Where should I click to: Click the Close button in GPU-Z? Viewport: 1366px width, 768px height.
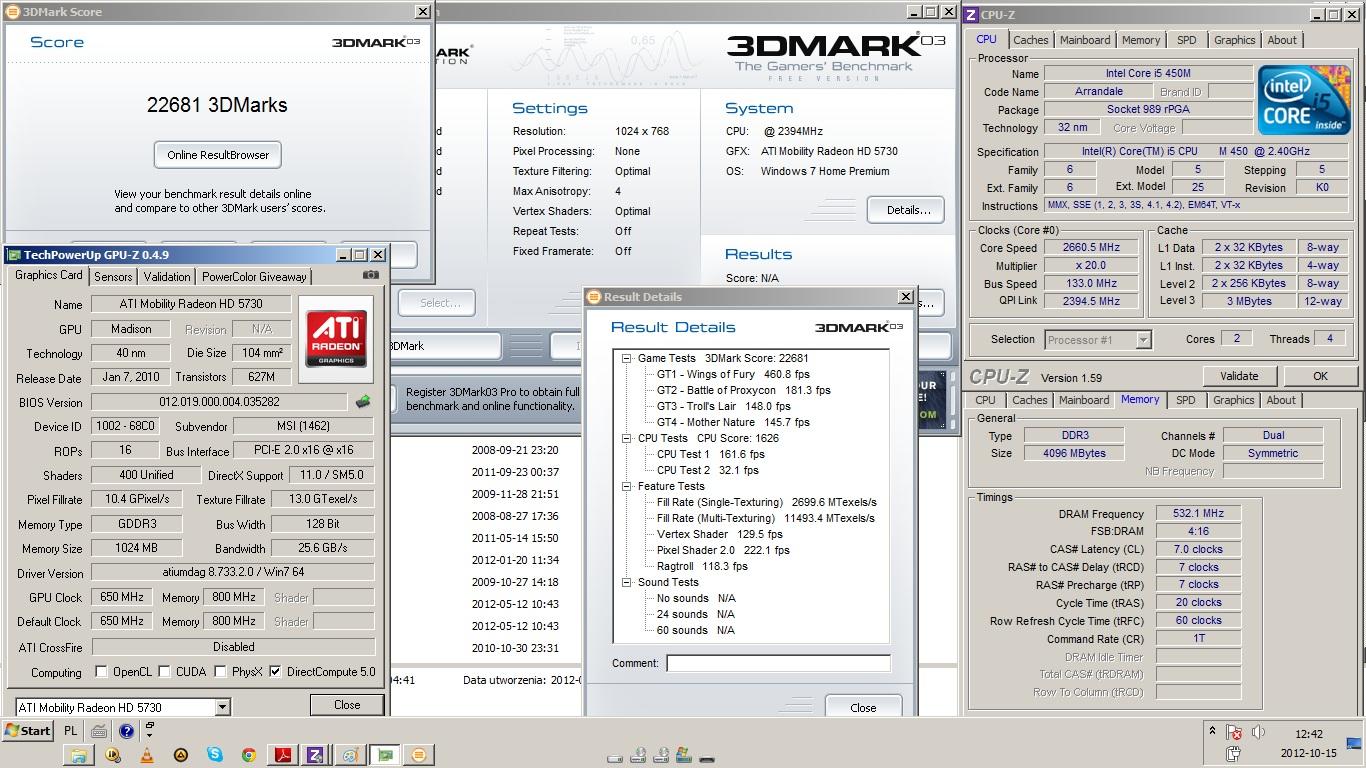pyautogui.click(x=347, y=705)
